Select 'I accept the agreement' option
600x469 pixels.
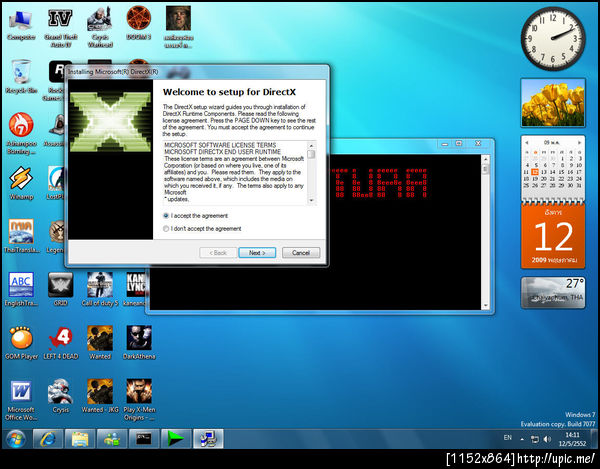pos(196,216)
